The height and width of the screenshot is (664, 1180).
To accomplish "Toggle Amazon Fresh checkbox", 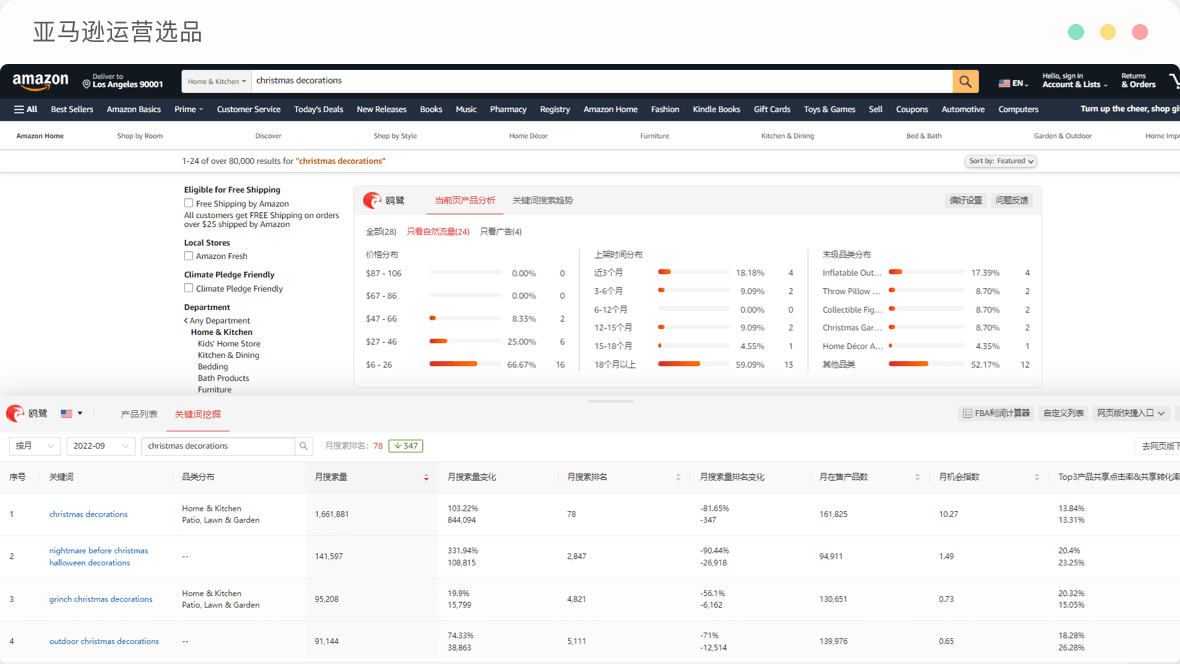I will coord(188,256).
